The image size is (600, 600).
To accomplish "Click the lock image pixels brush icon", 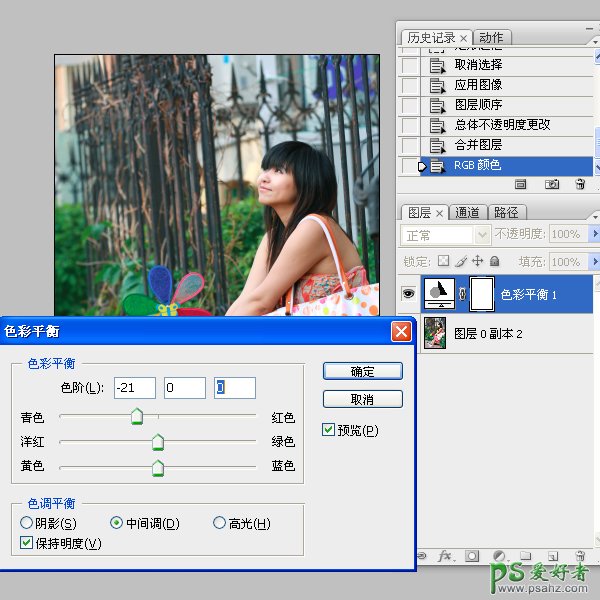I will pos(461,262).
